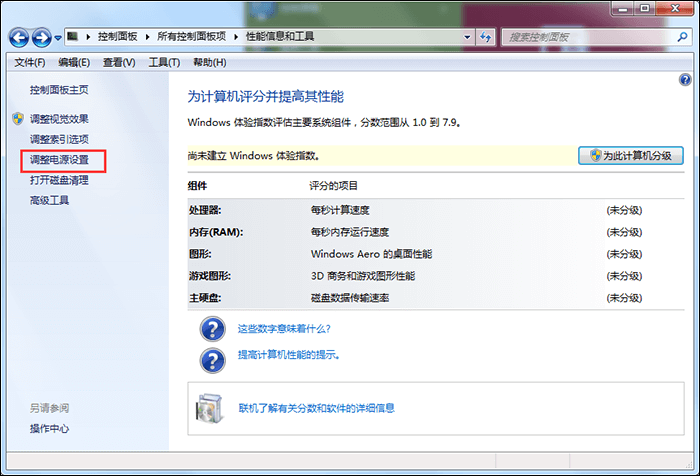700x476 pixels.
Task: Click 为此计算机分级 button
Action: point(631,155)
